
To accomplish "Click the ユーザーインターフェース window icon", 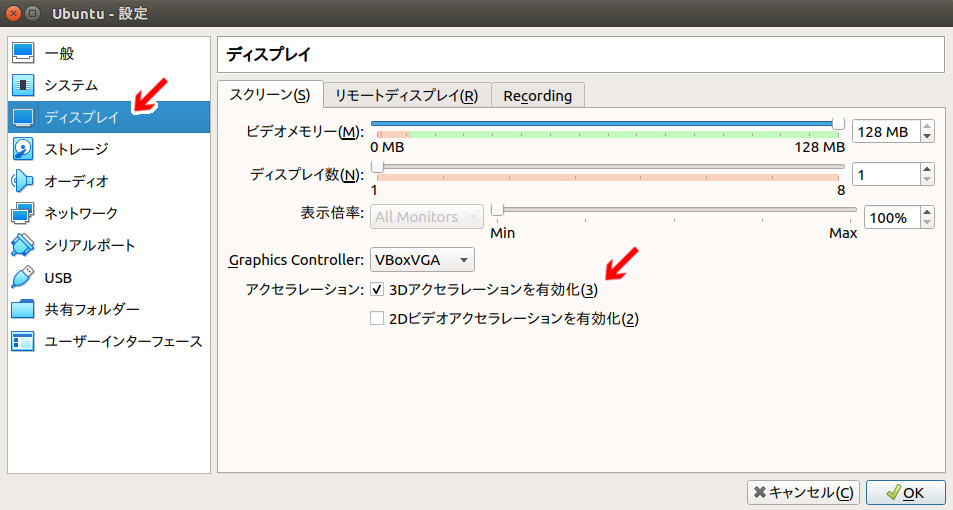I will pyautogui.click(x=23, y=342).
